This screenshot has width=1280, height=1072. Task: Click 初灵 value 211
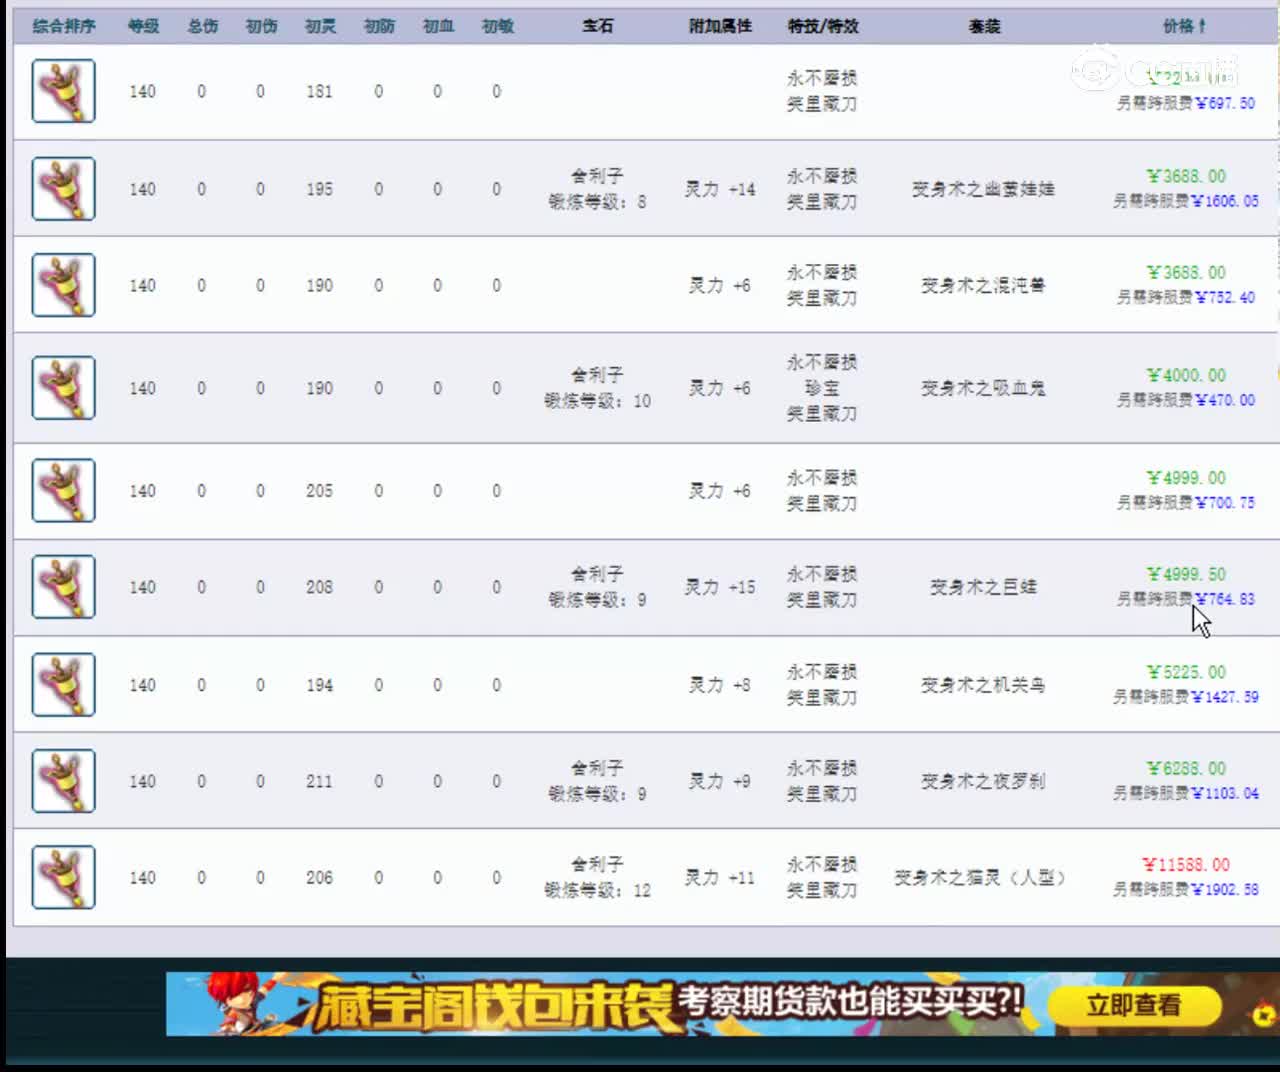320,781
